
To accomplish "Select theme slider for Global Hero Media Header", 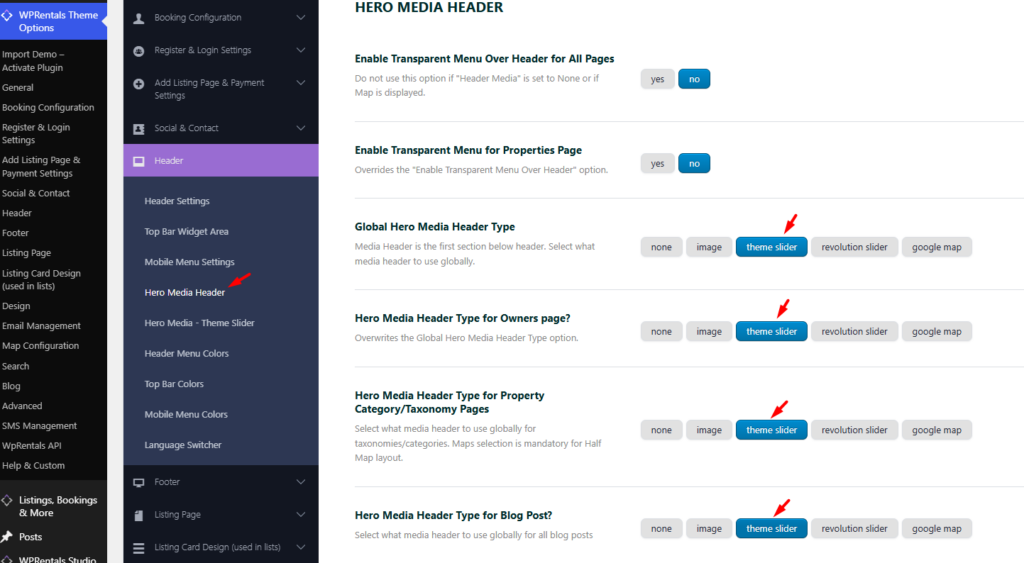I will click(x=771, y=247).
